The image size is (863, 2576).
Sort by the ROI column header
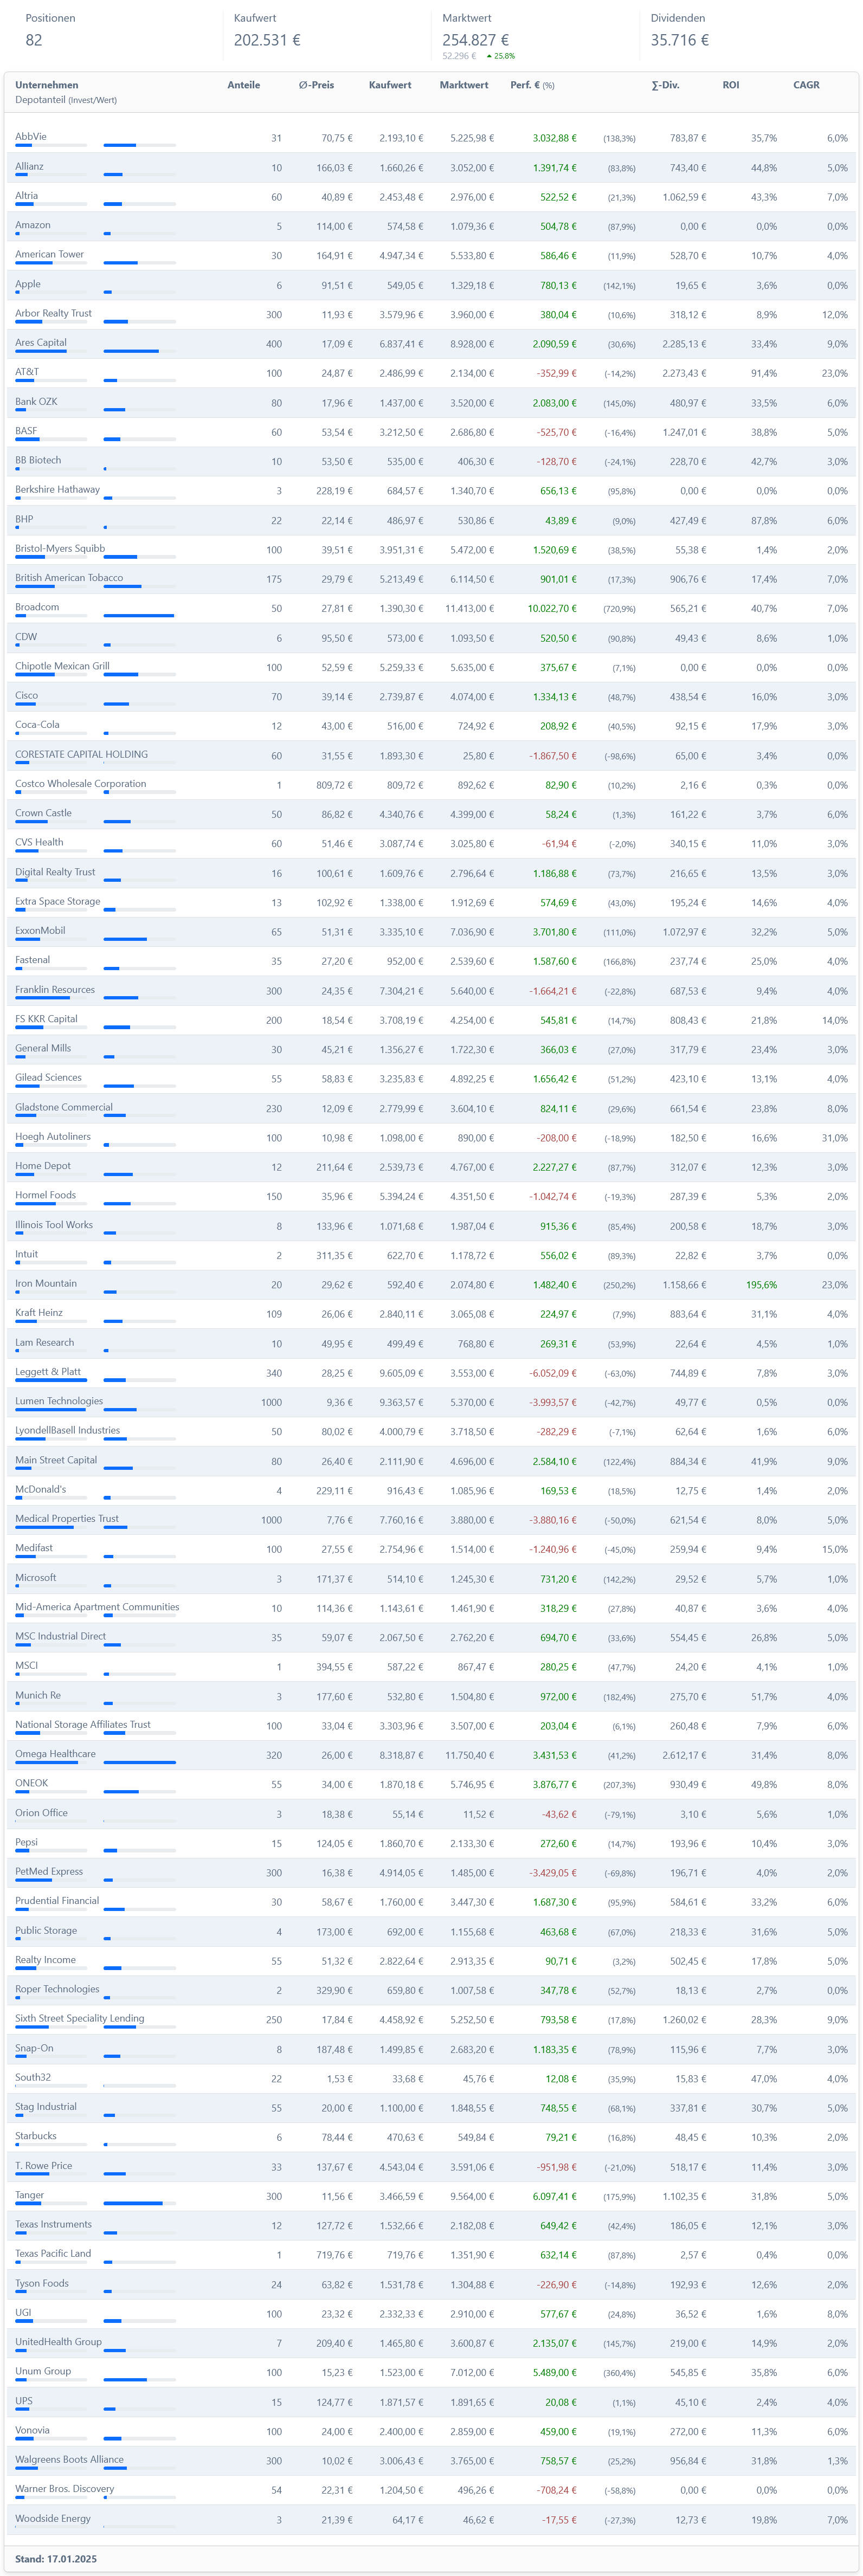[731, 85]
